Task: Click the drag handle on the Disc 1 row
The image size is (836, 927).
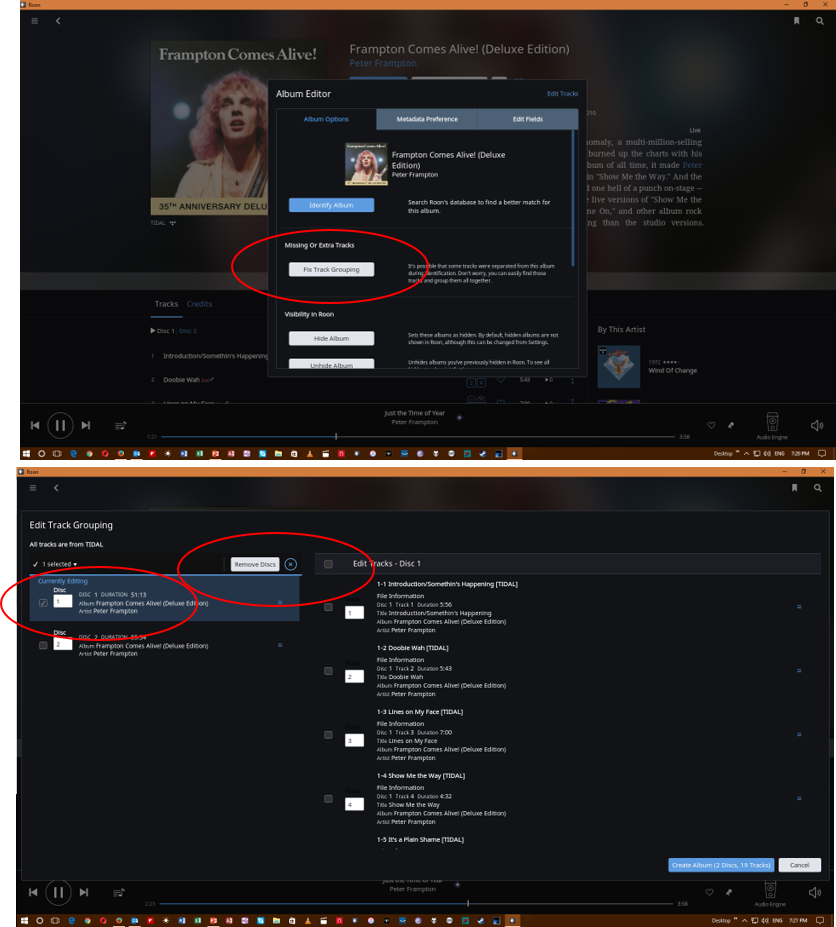Action: (280, 602)
